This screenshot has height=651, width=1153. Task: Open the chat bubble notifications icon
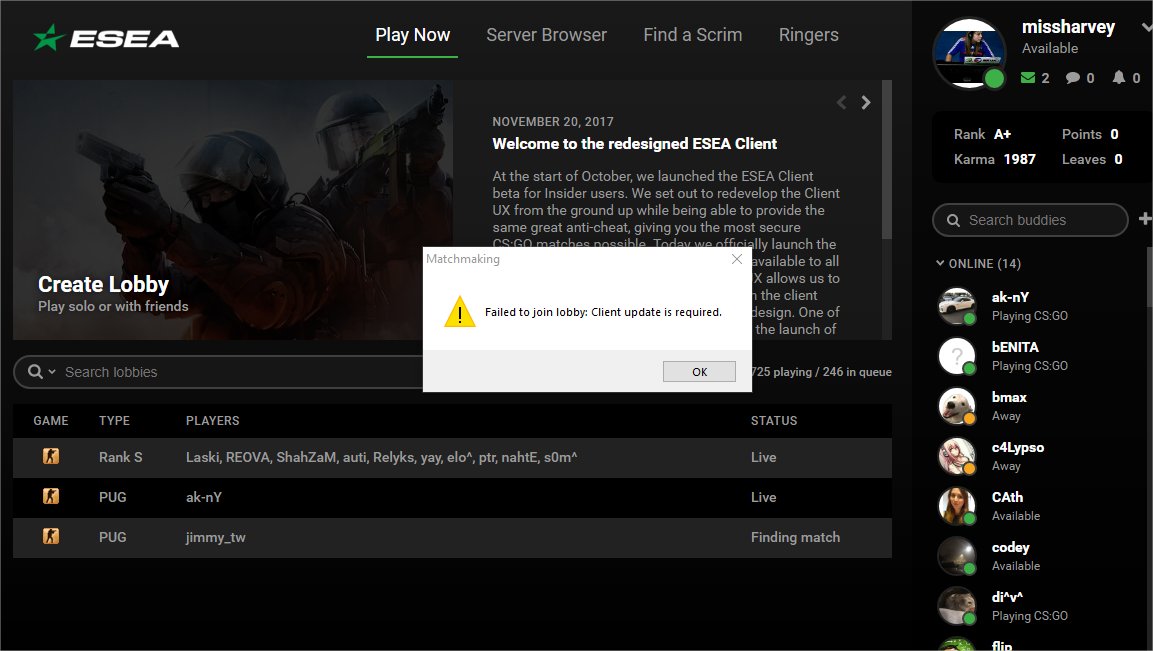pyautogui.click(x=1073, y=78)
